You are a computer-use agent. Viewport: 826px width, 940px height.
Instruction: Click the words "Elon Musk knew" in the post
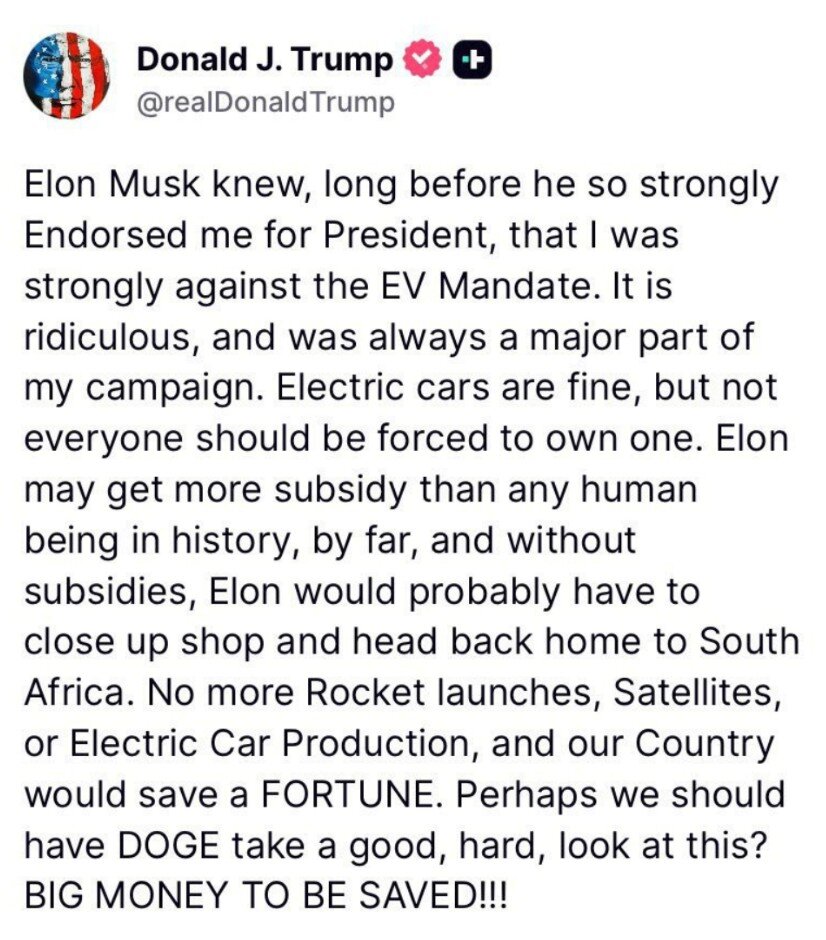pyautogui.click(x=128, y=185)
